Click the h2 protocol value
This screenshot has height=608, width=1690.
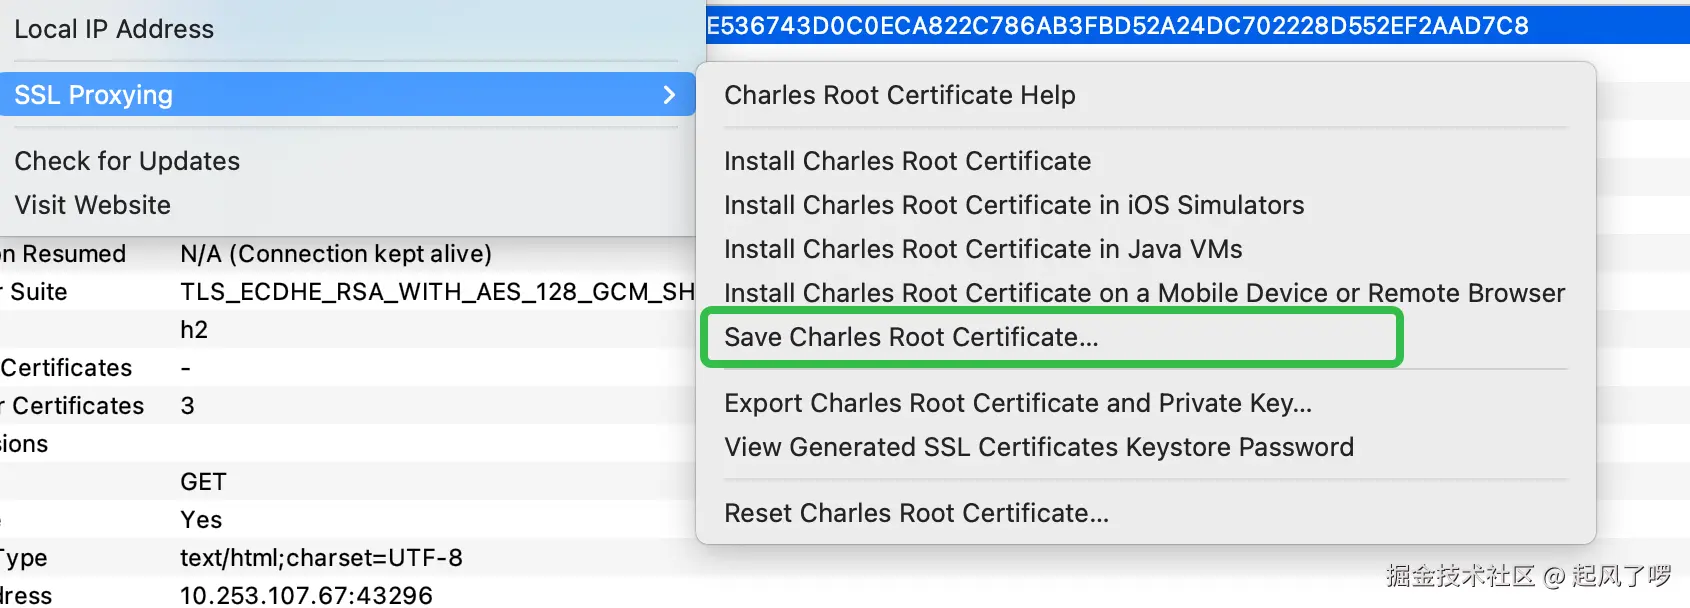(x=194, y=330)
